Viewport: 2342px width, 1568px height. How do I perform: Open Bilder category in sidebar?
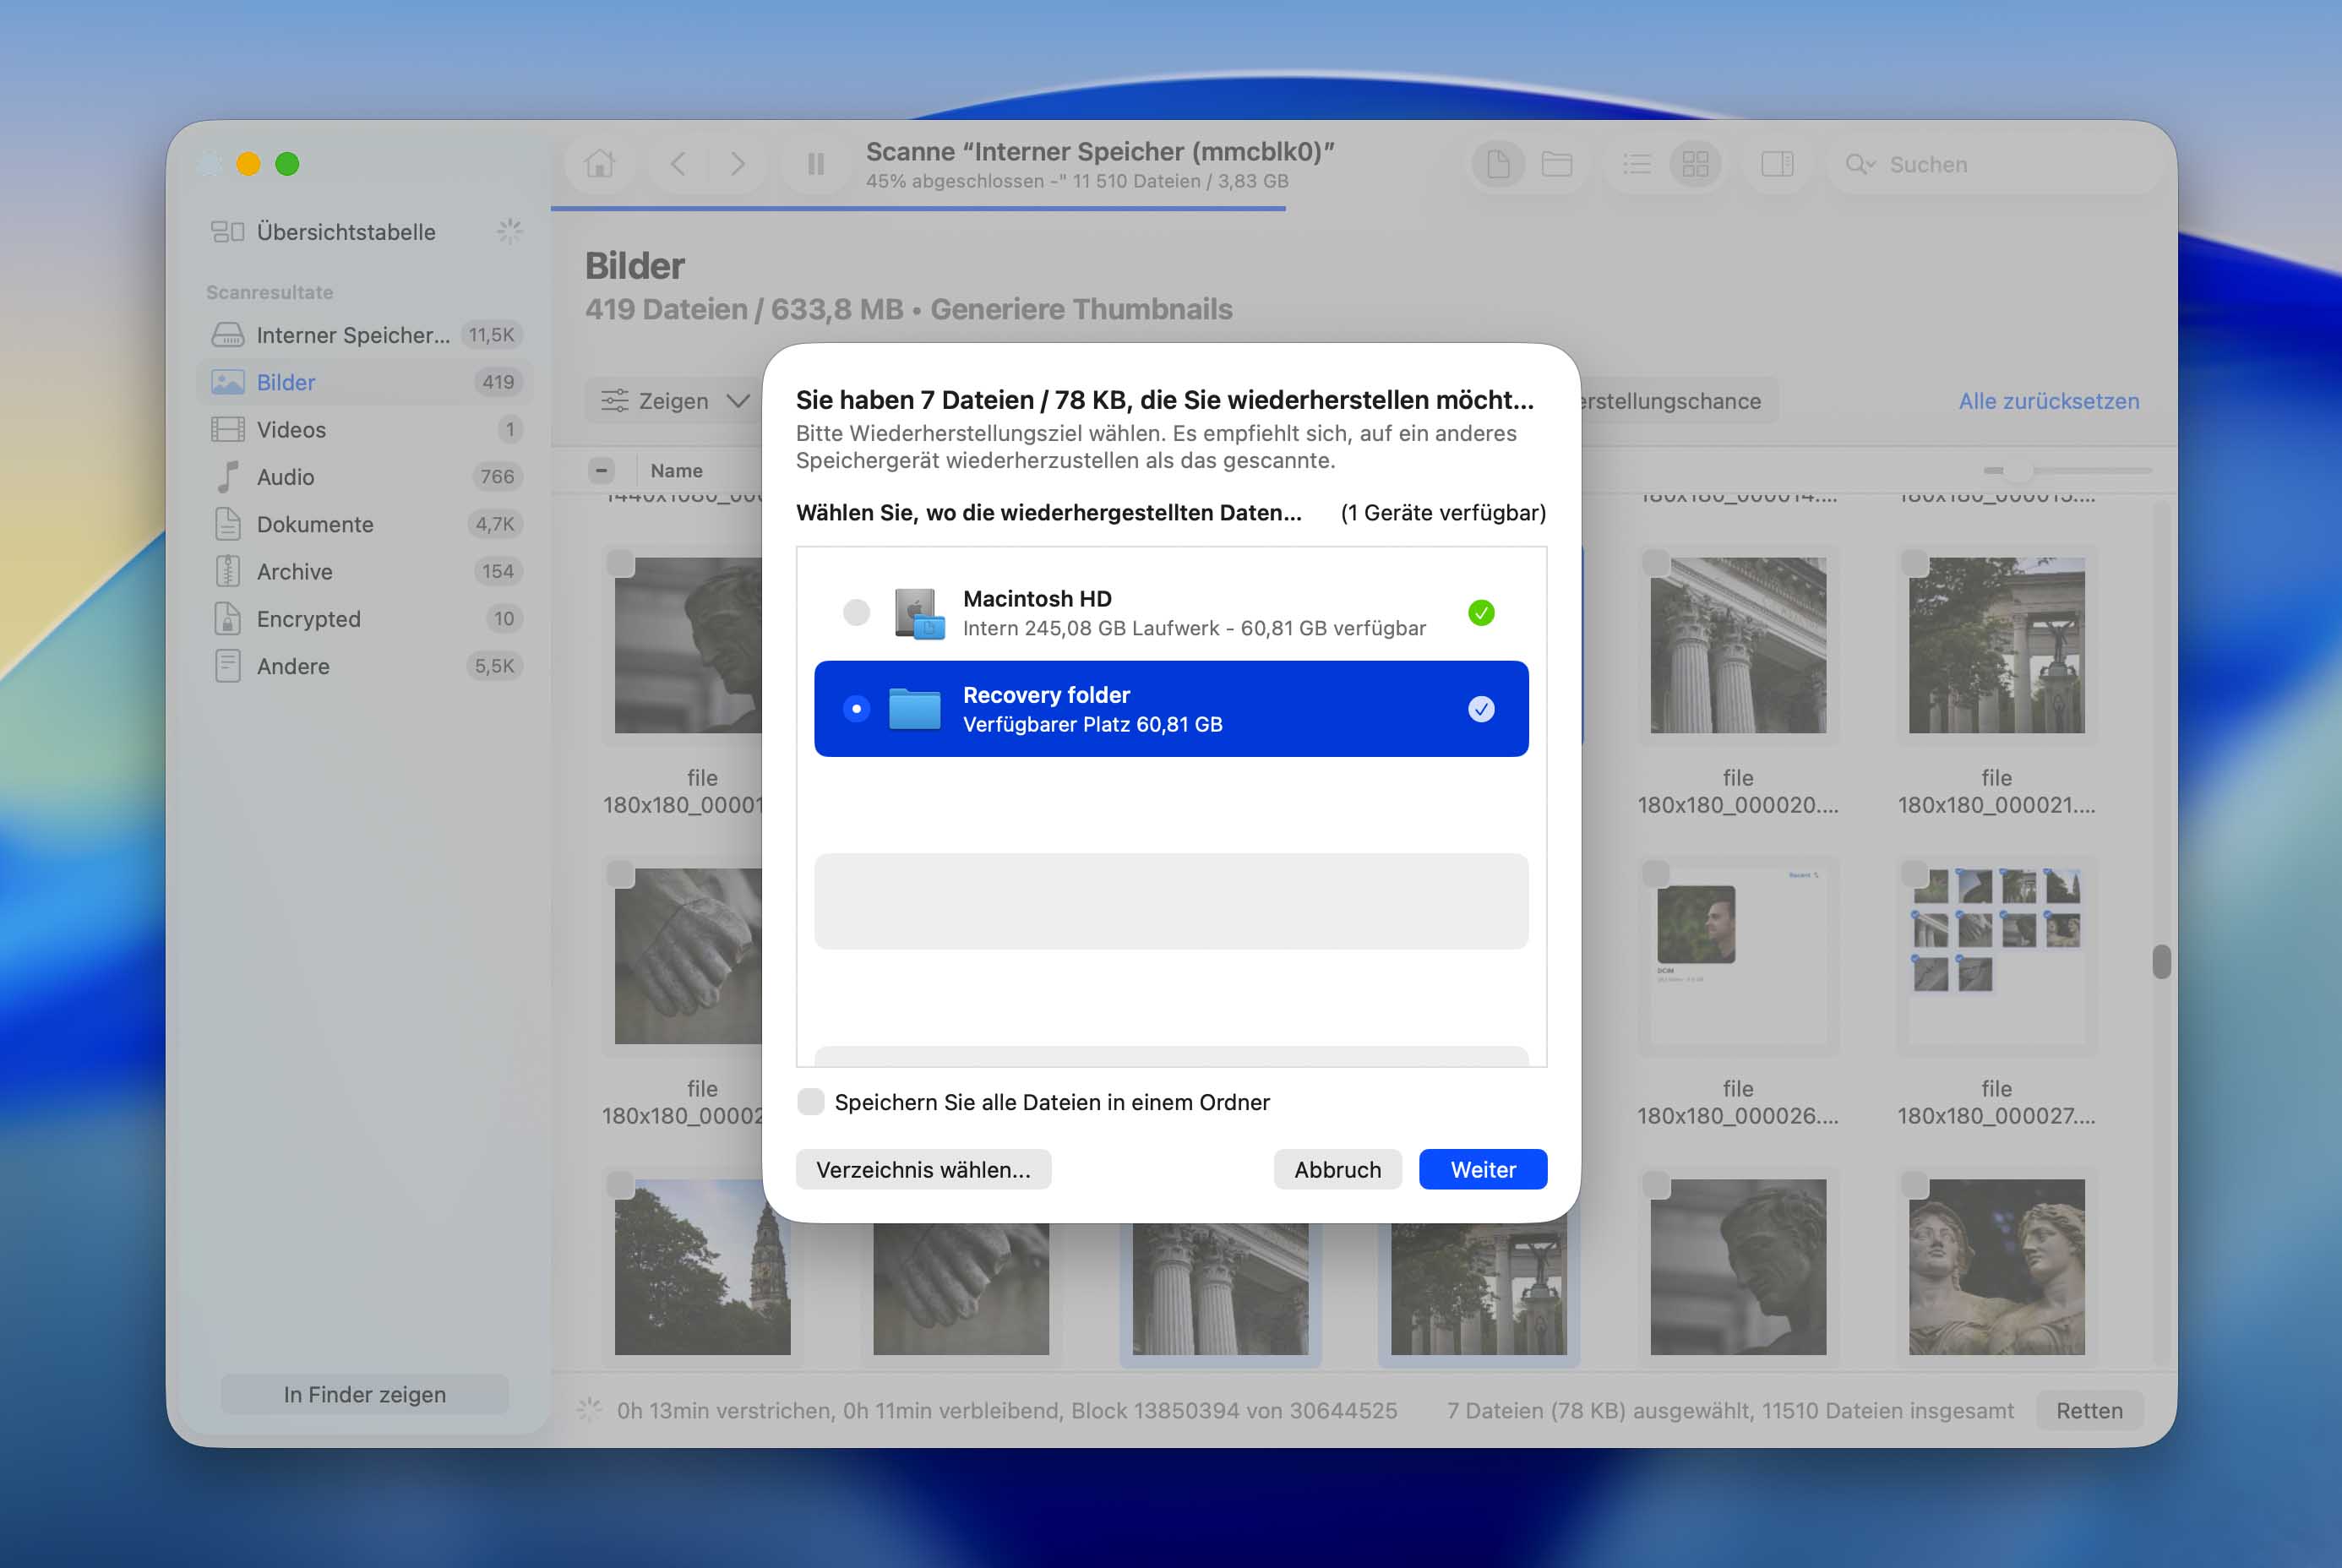pyautogui.click(x=365, y=382)
